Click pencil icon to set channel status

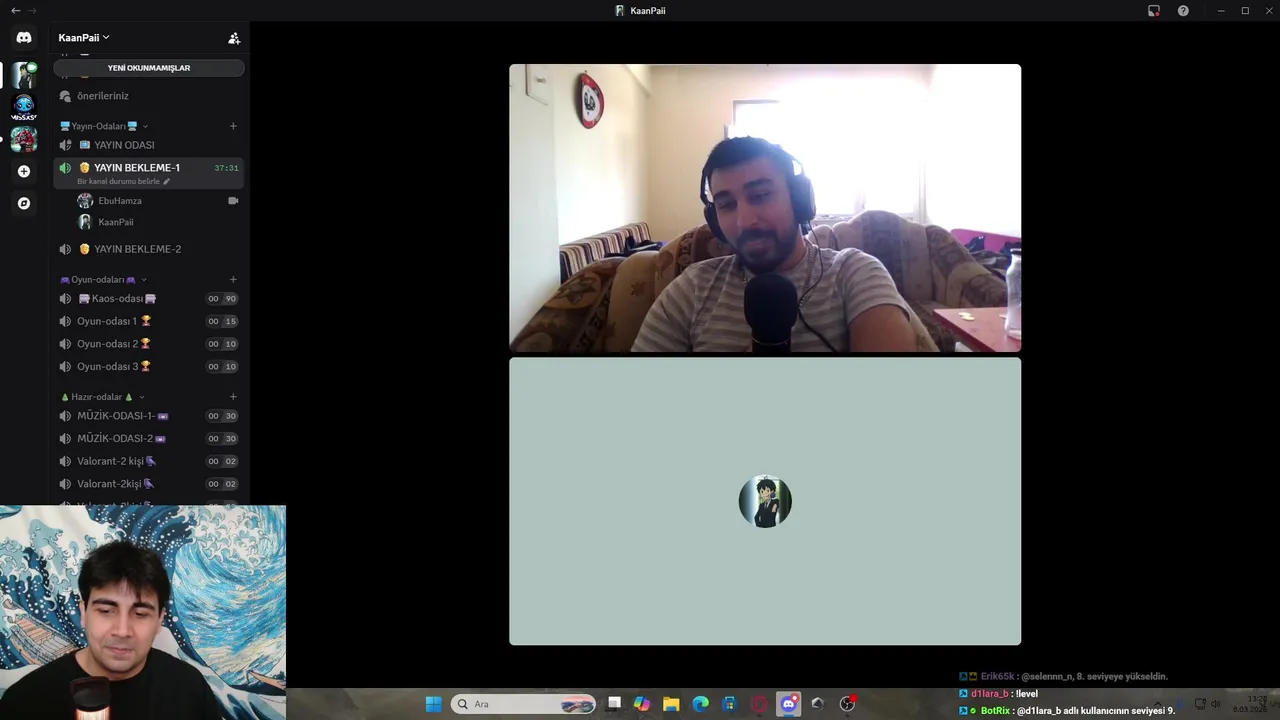click(167, 182)
